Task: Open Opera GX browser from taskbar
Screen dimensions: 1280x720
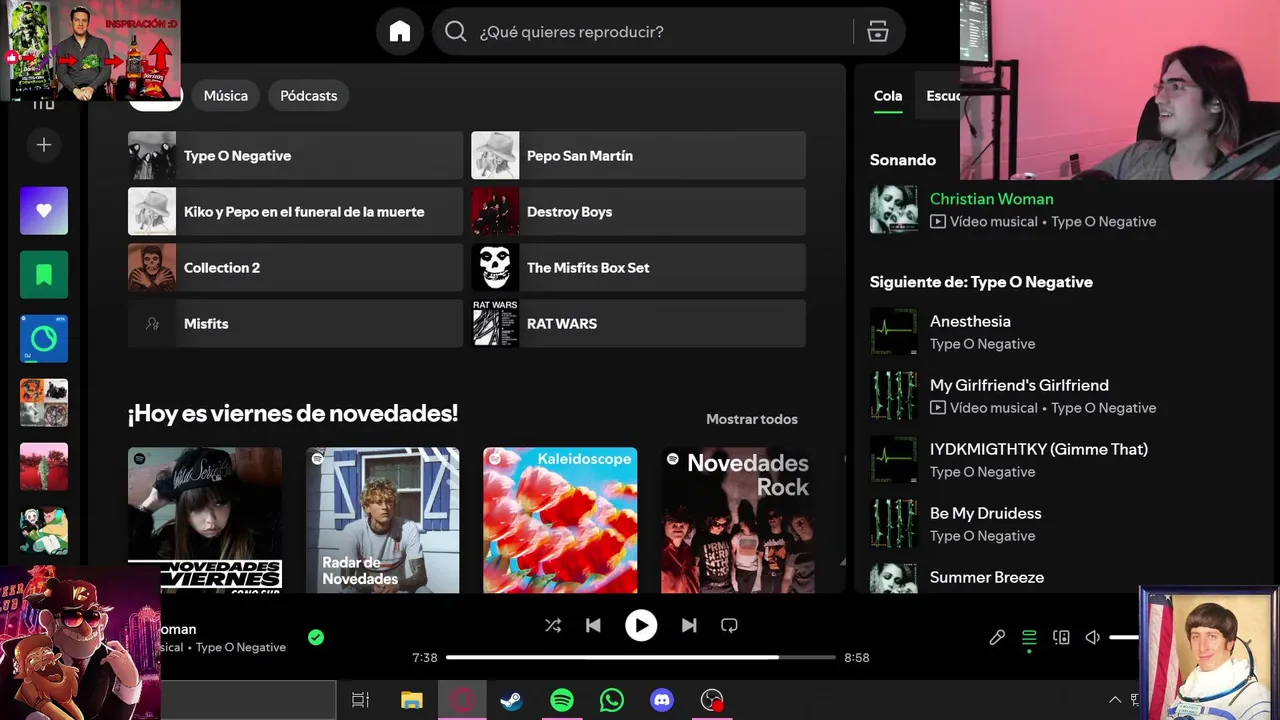Action: (x=462, y=700)
